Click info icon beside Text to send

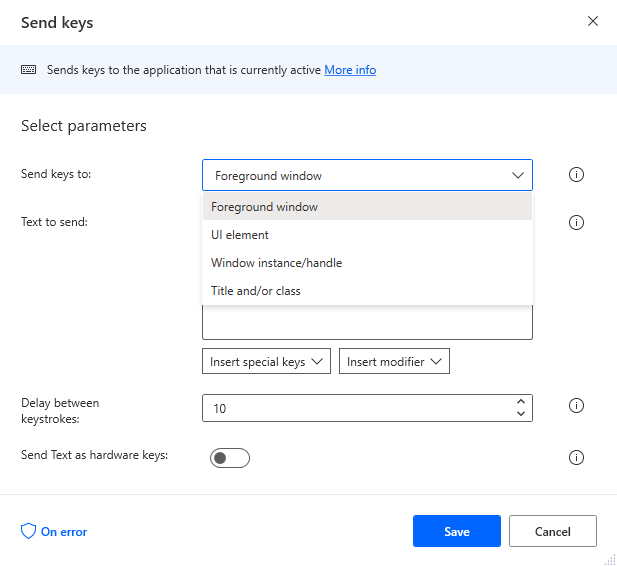click(x=576, y=223)
